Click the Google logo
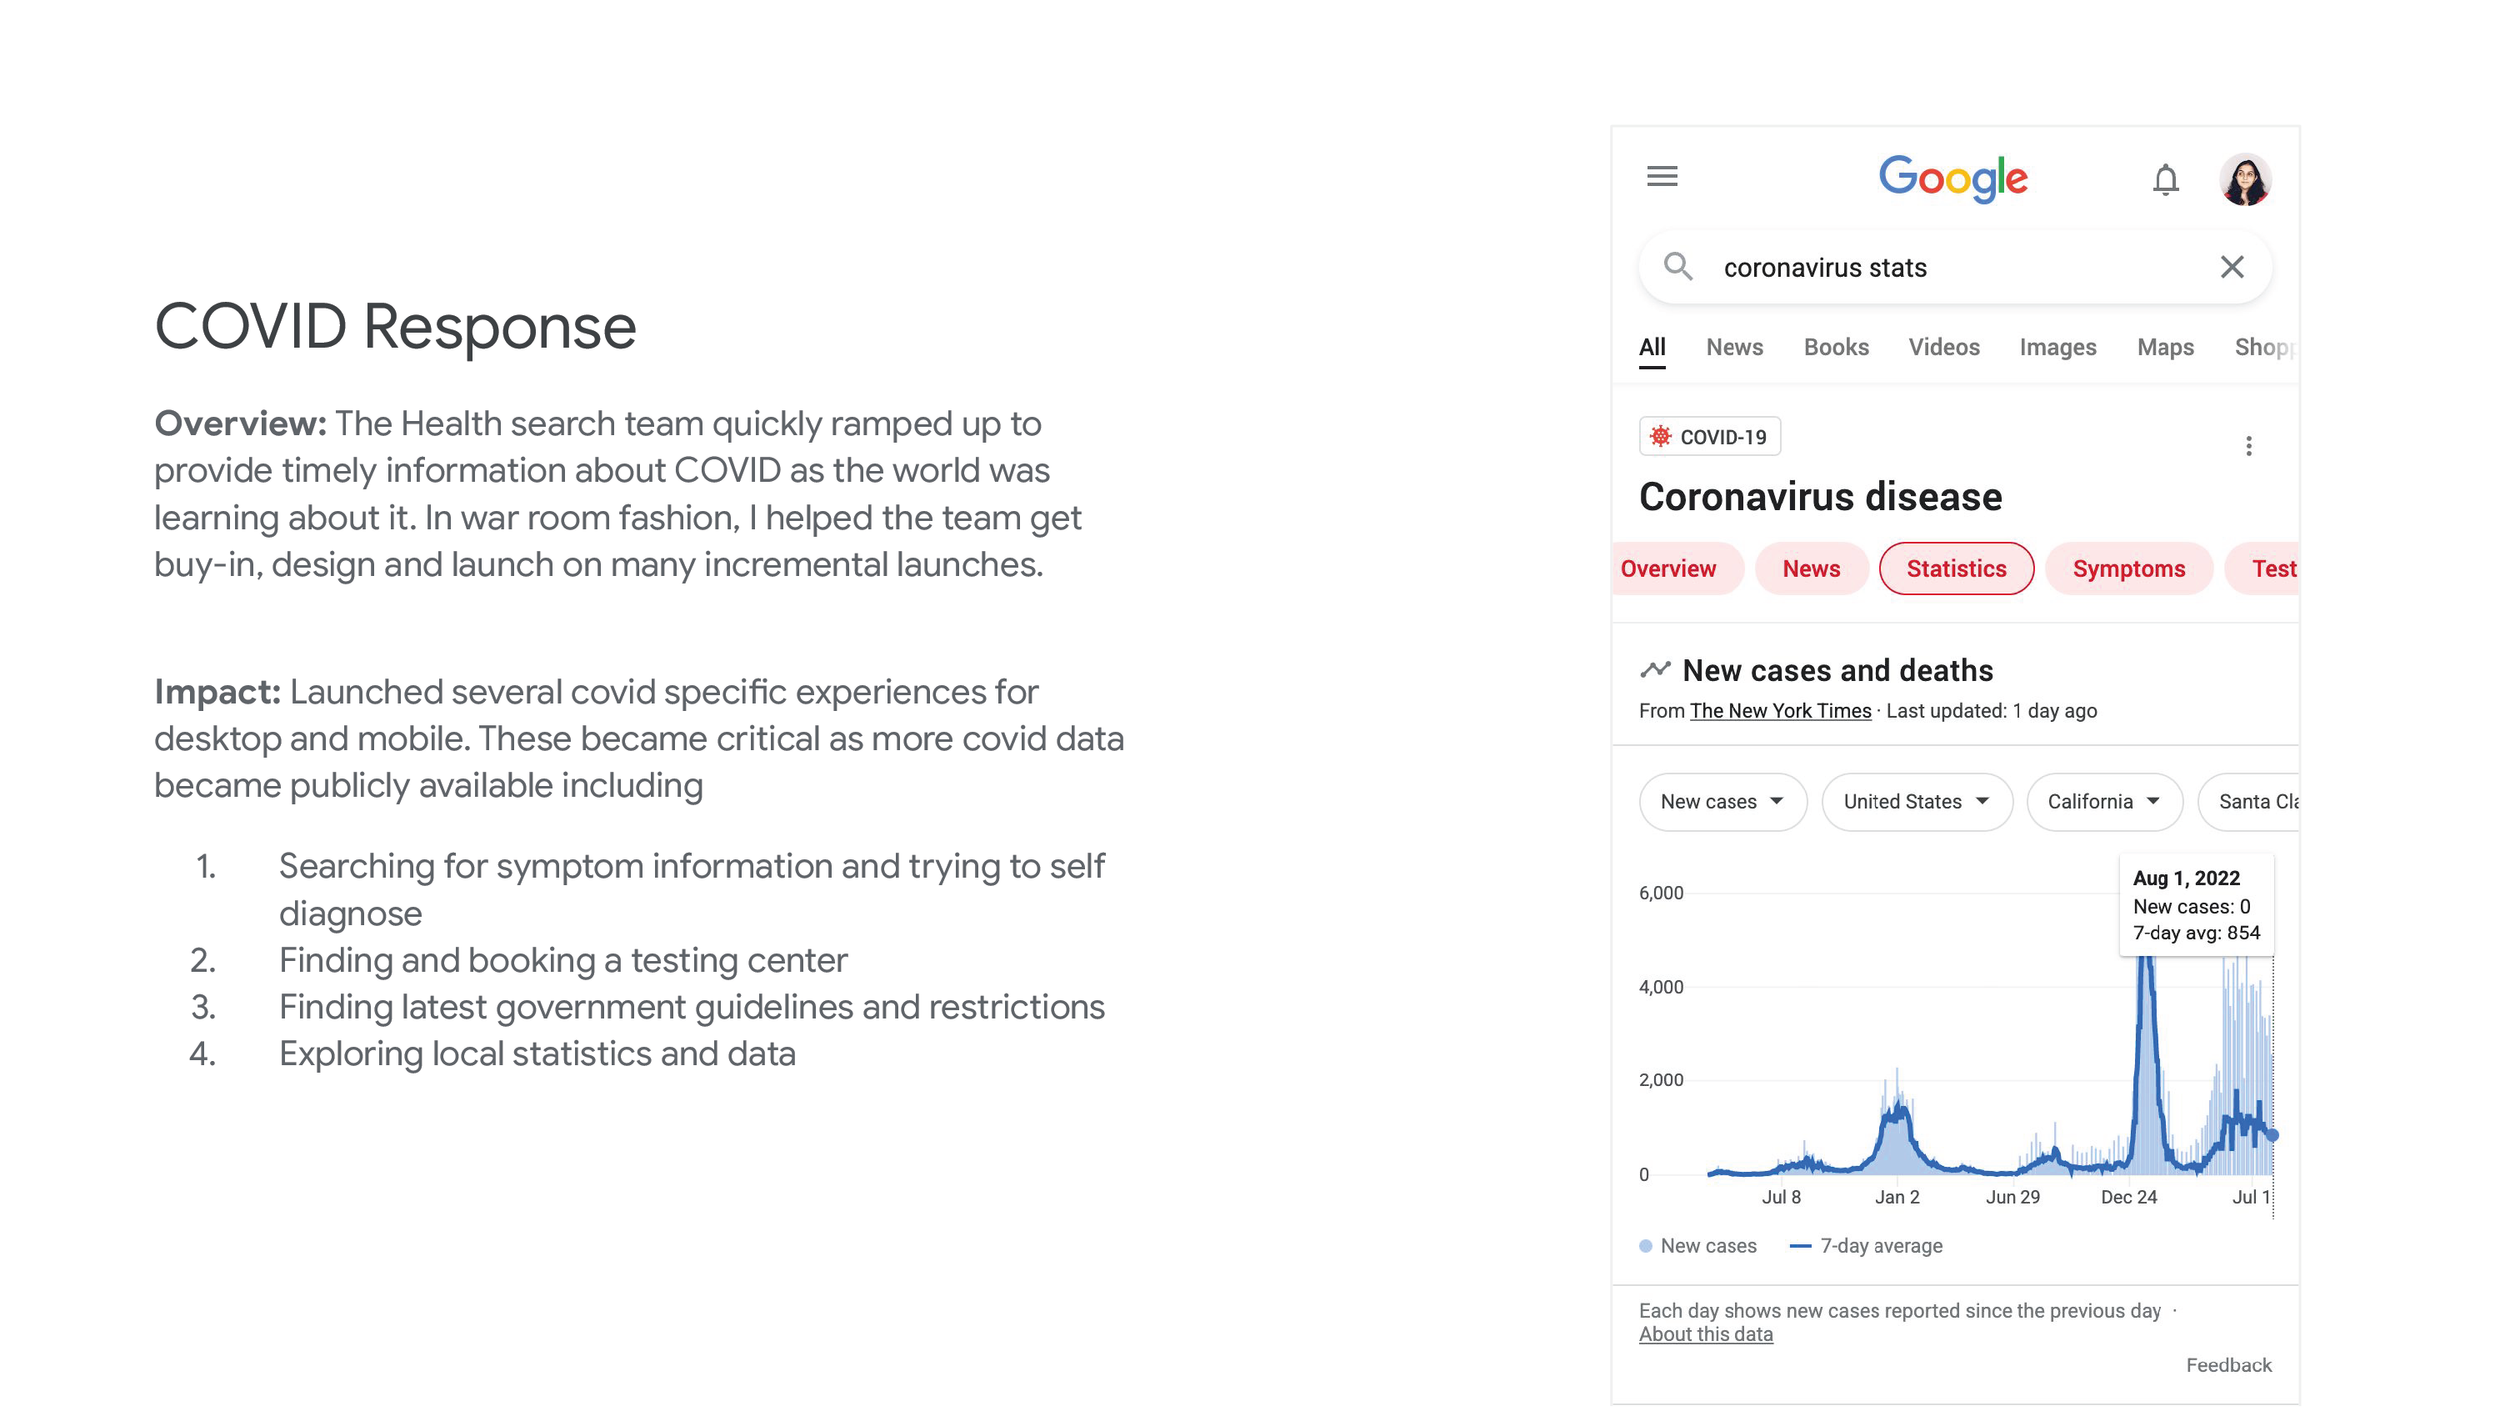This screenshot has width=2500, height=1407. (x=1952, y=180)
